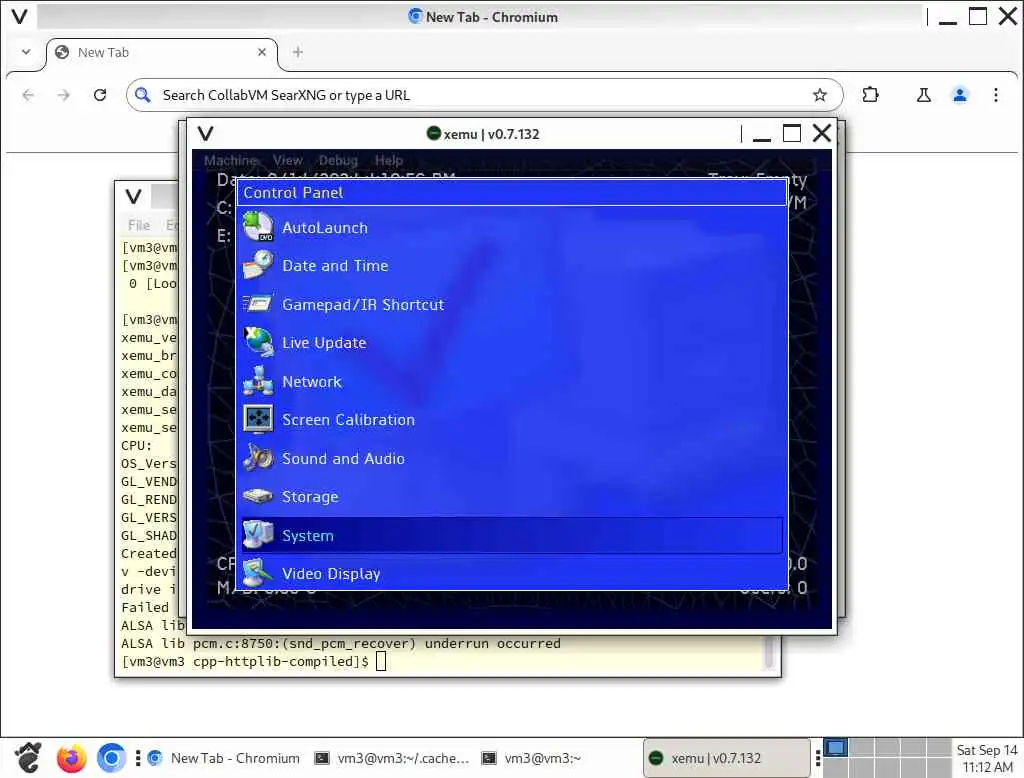
Task: Select the highlighted System entry
Action: click(x=512, y=536)
